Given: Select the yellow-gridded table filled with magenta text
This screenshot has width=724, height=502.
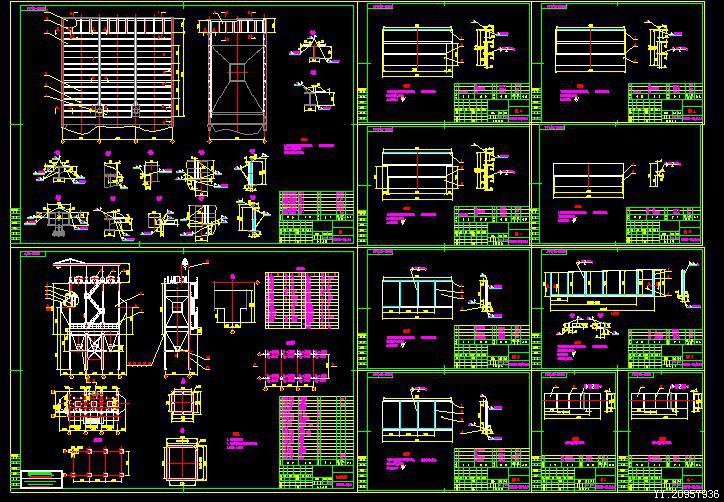Looking at the screenshot, I should 302,300.
